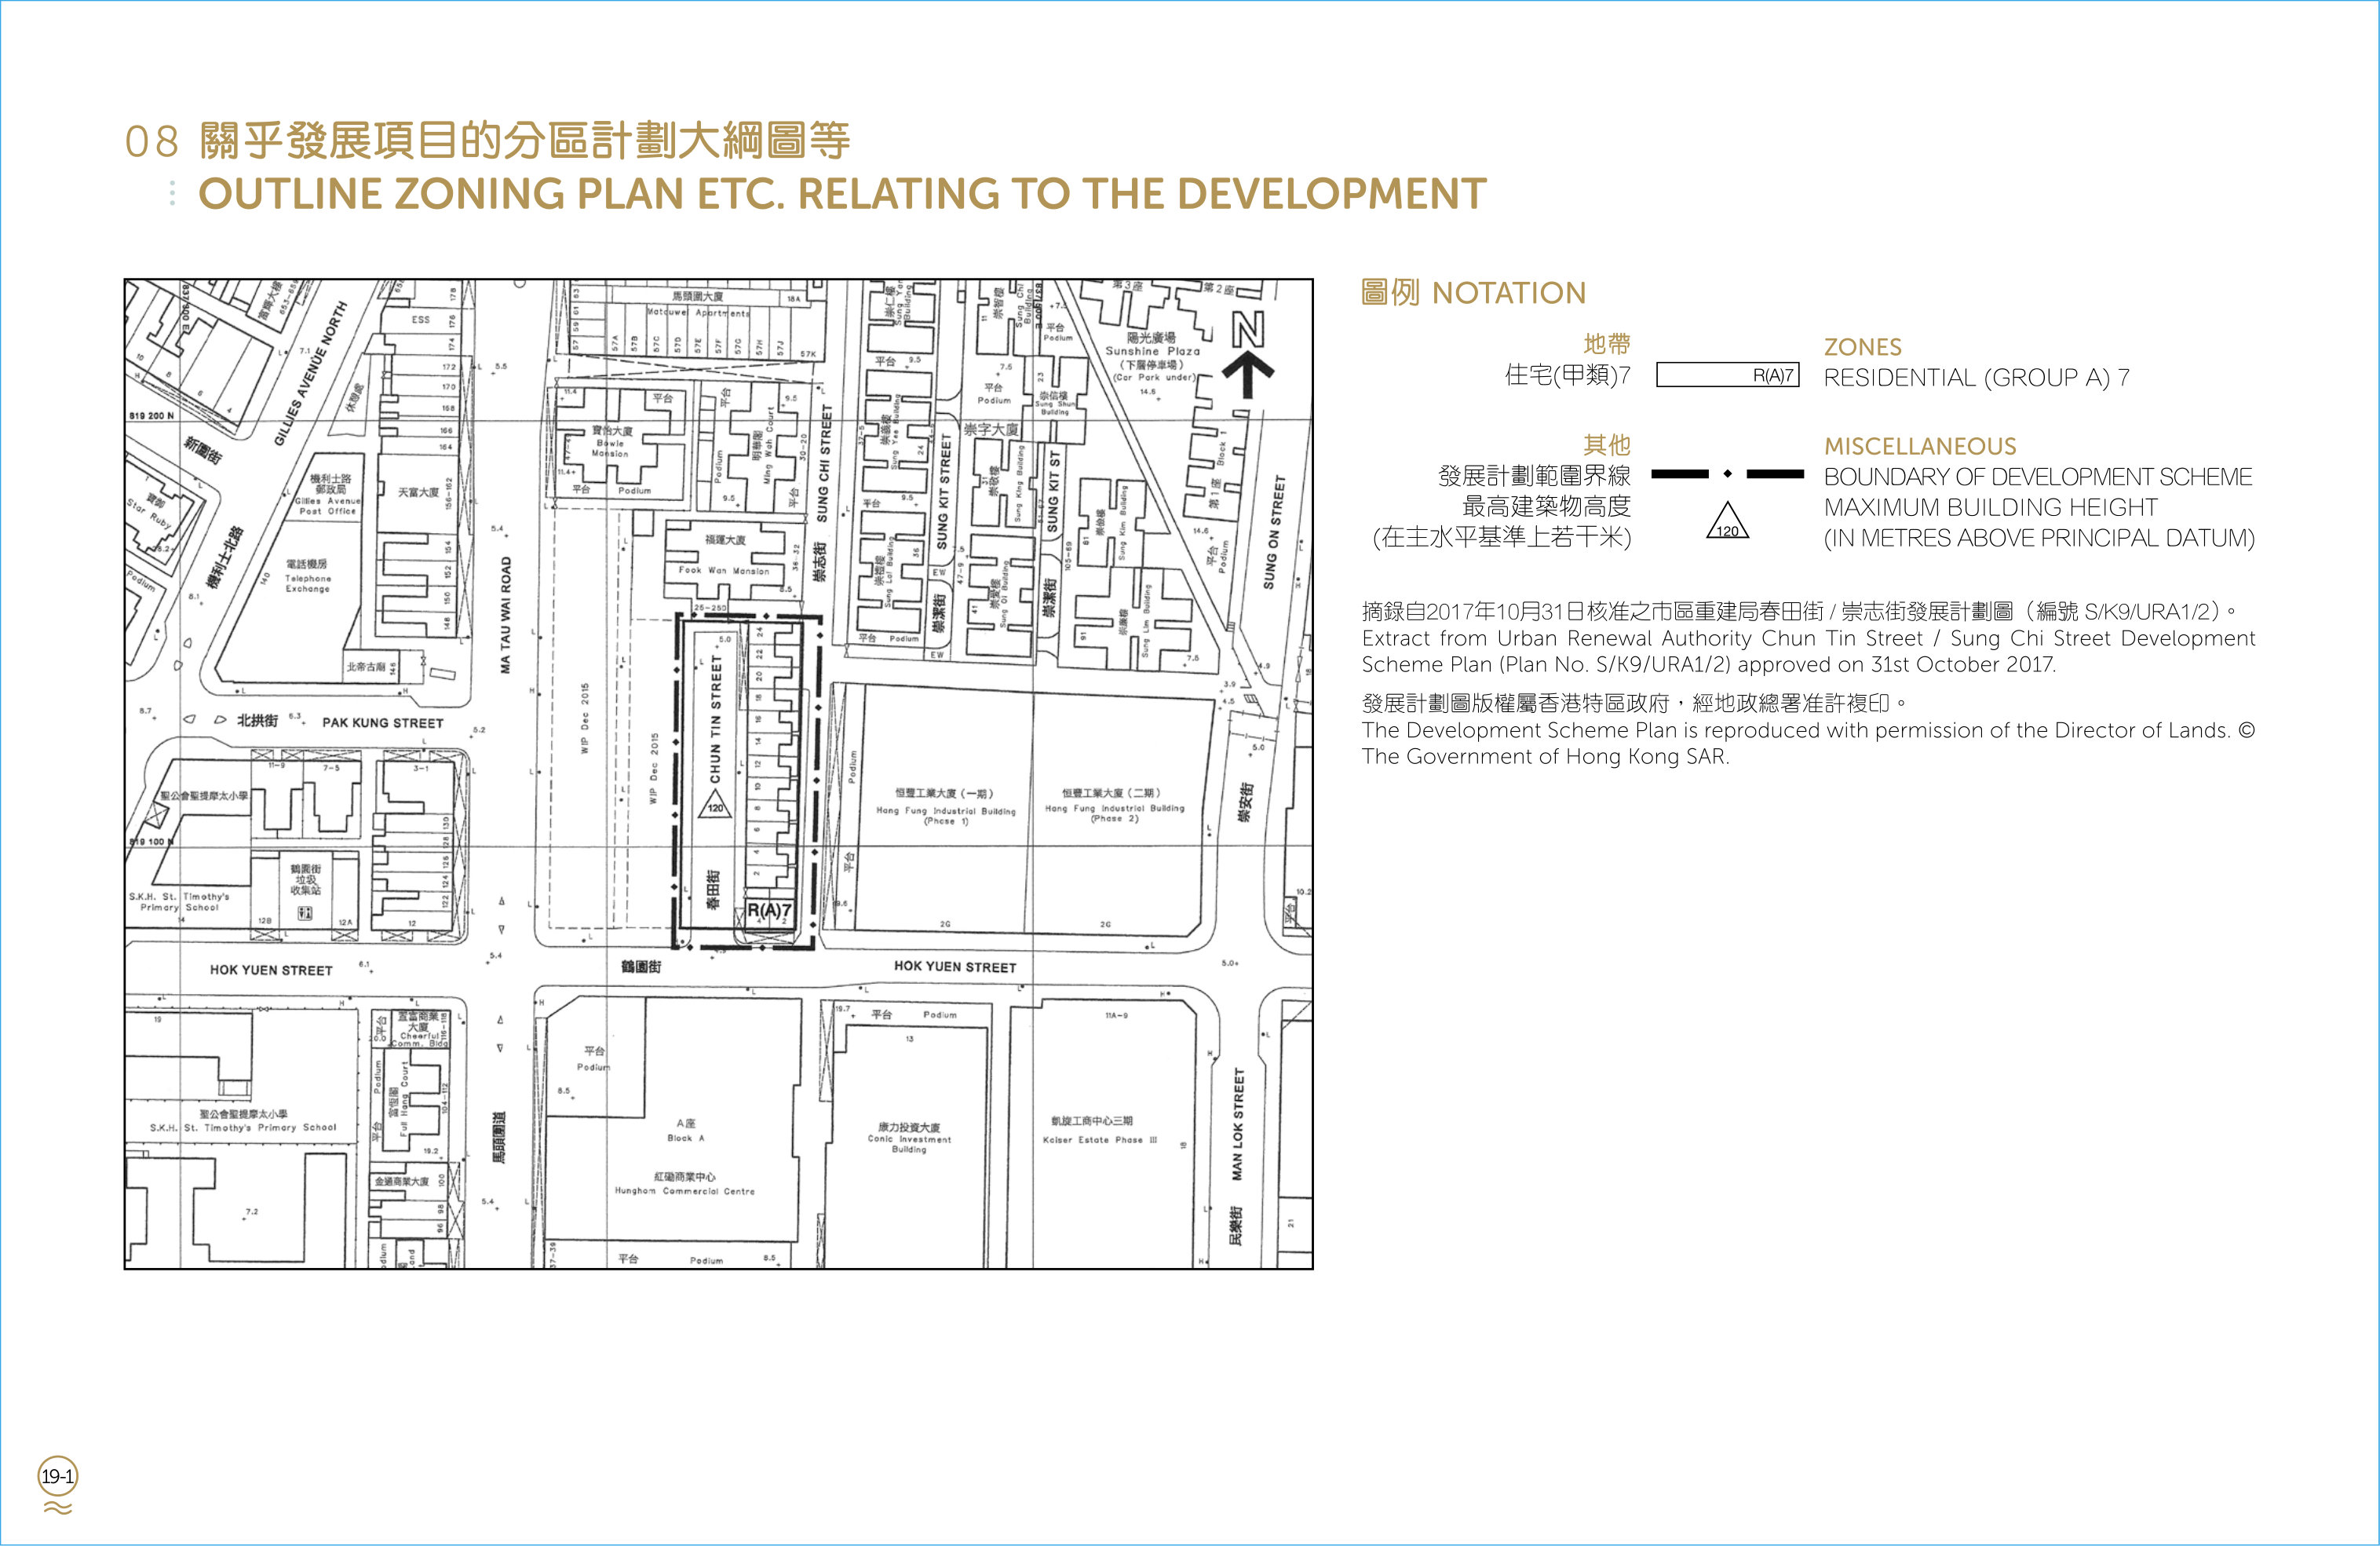
Task: Click '春田街' Chinese street label on map
Action: tap(713, 889)
